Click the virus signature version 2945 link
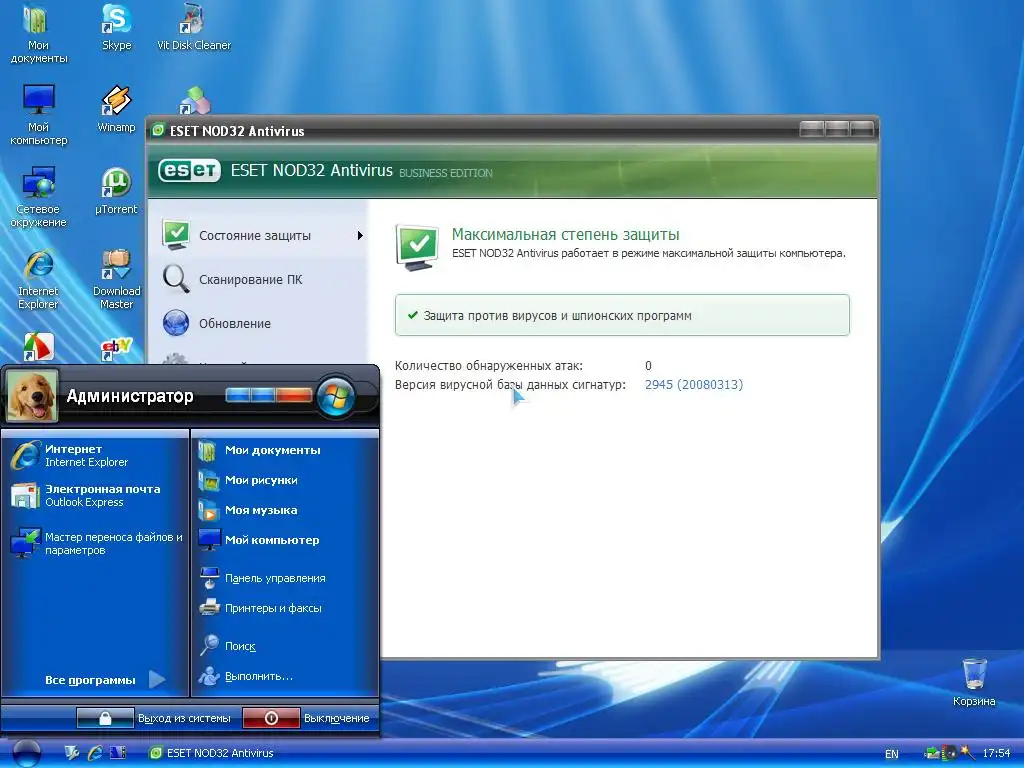This screenshot has width=1024, height=768. [694, 385]
